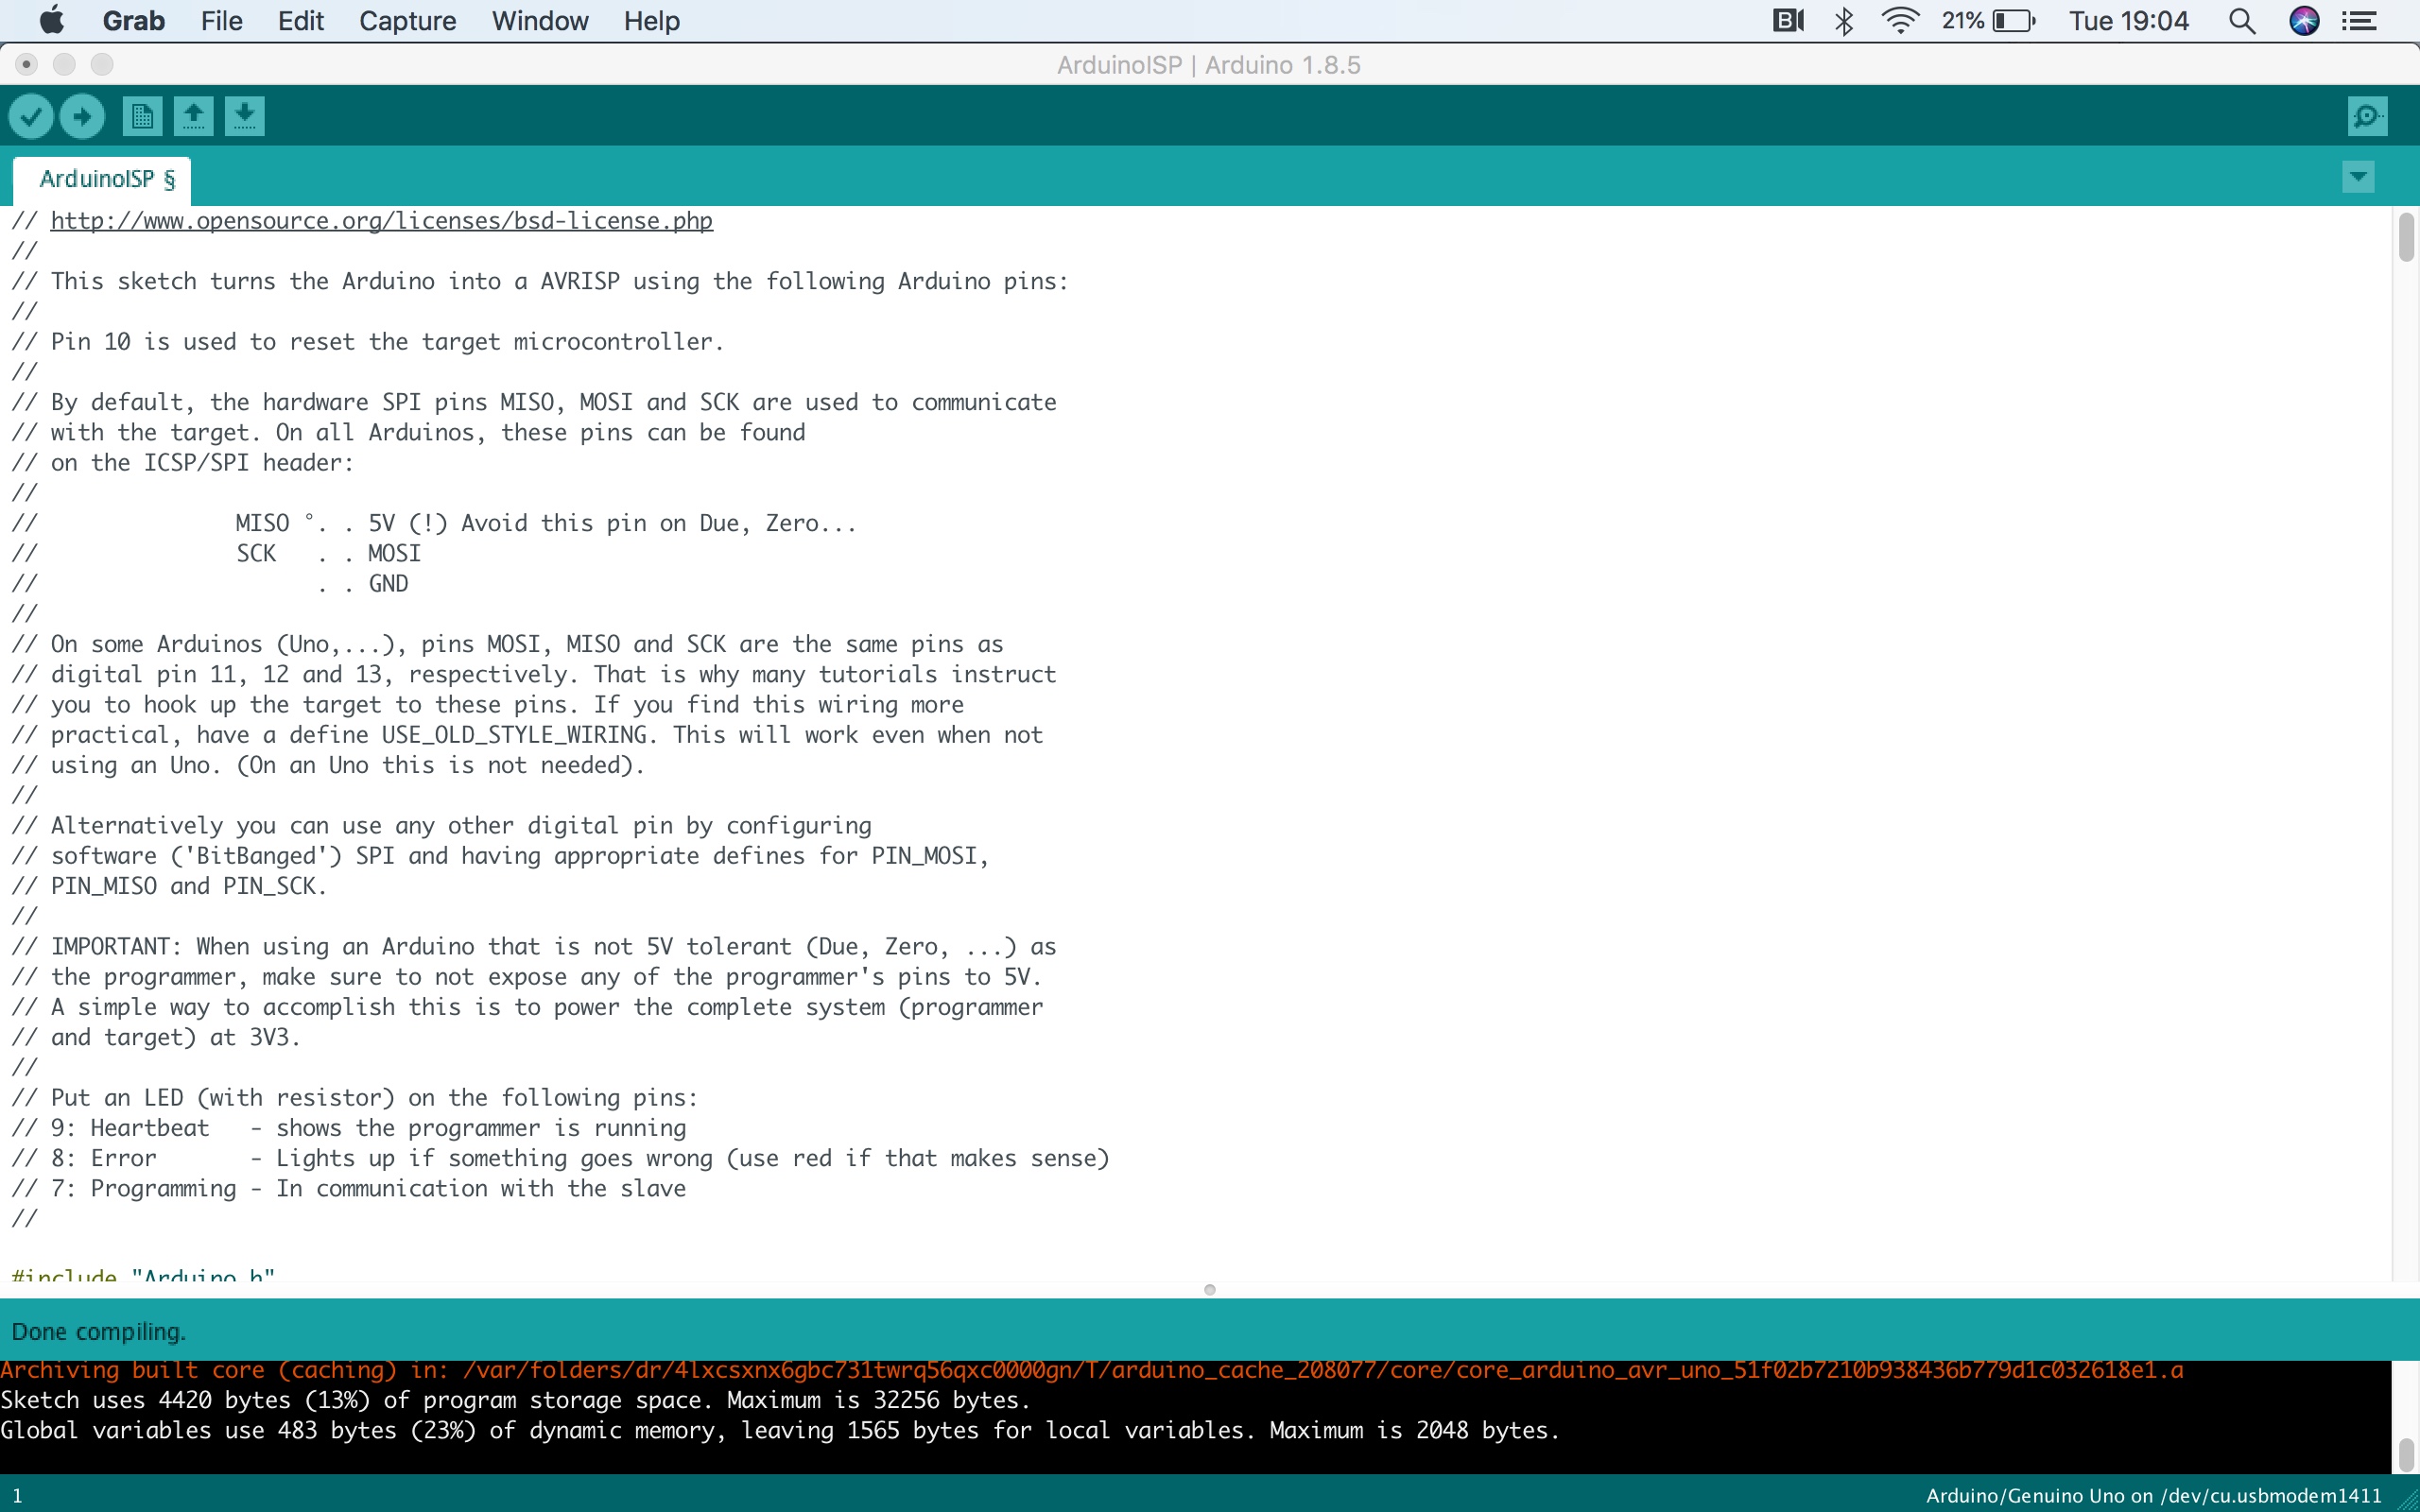
Task: Open a sketch with the Open icon
Action: 194,117
